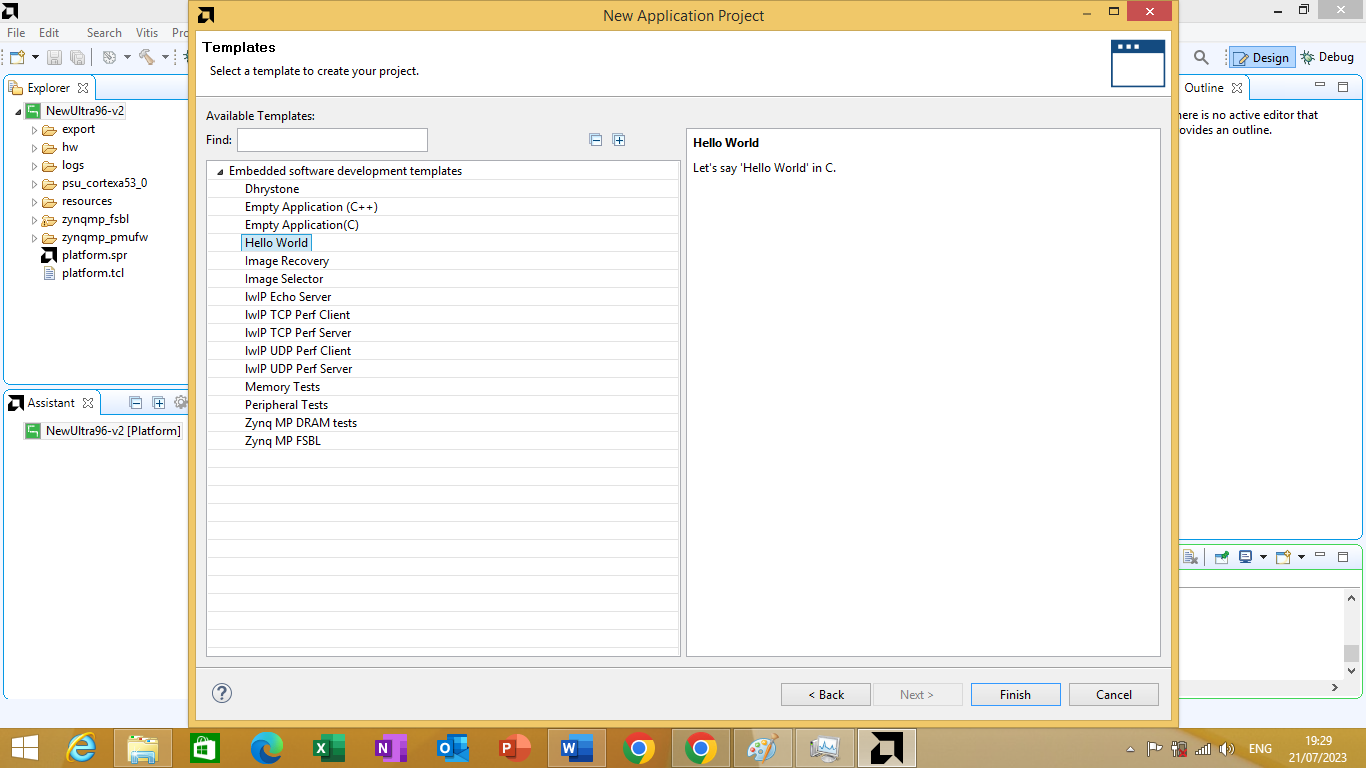Collapse Embedded software development templates group
The image size is (1366, 768).
pos(220,171)
